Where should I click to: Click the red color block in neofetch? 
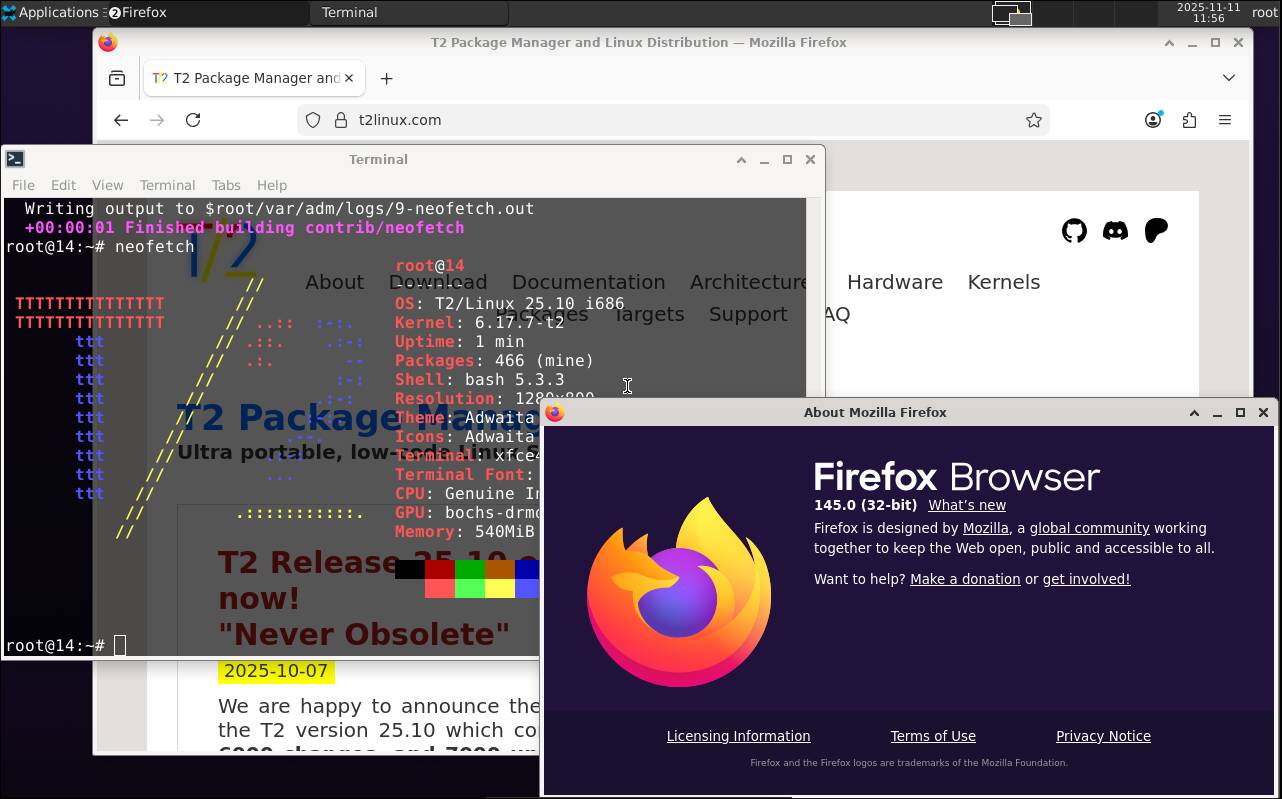pos(440,570)
